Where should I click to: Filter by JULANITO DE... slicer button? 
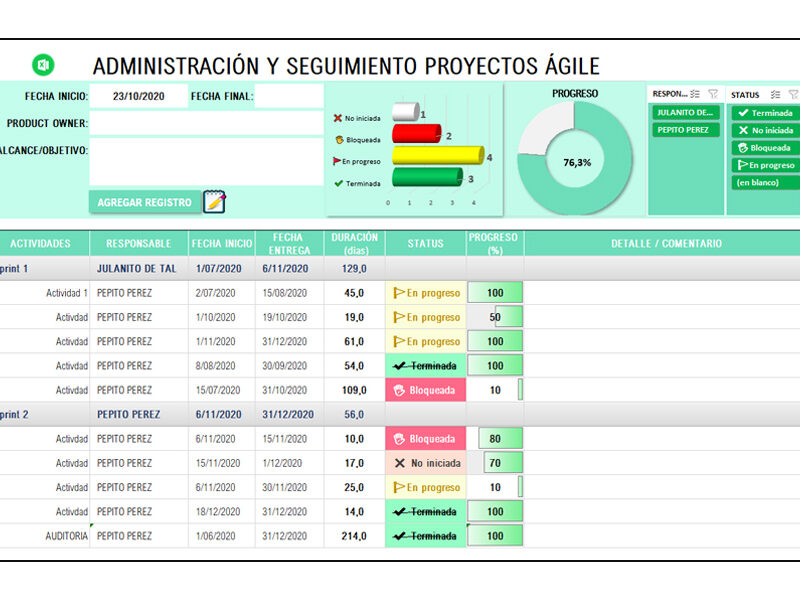[x=685, y=113]
